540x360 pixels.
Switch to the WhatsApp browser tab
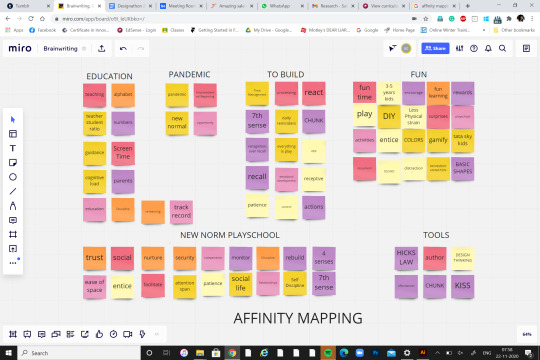pyautogui.click(x=279, y=6)
